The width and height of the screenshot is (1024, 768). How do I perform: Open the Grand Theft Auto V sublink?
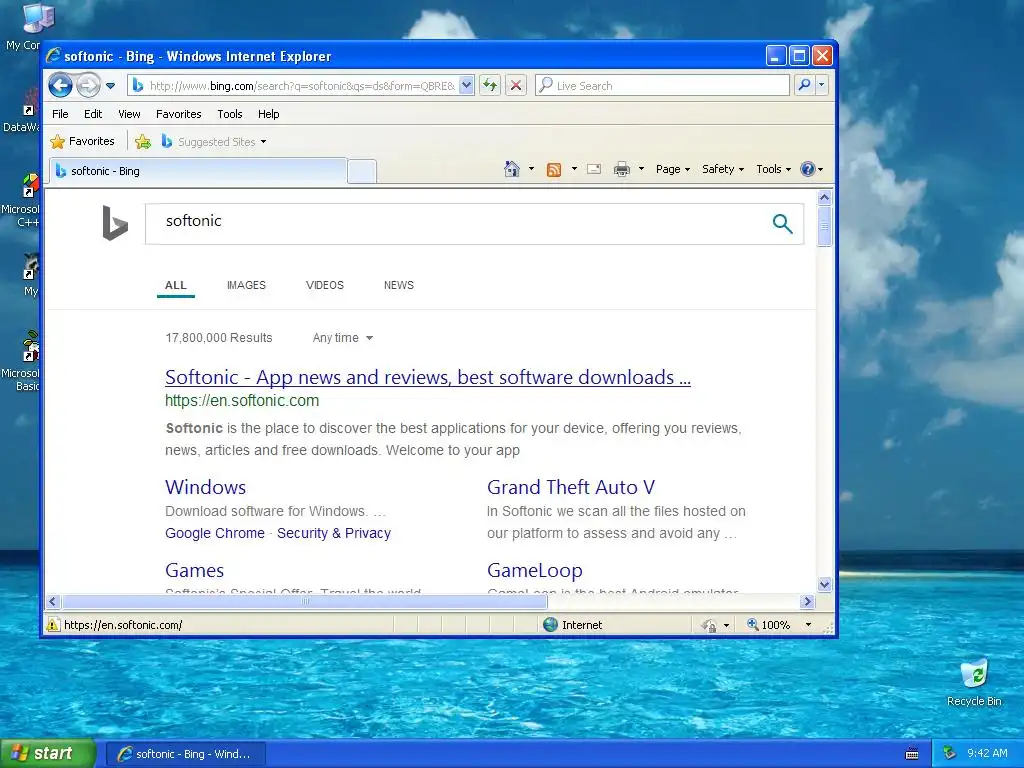pyautogui.click(x=571, y=487)
